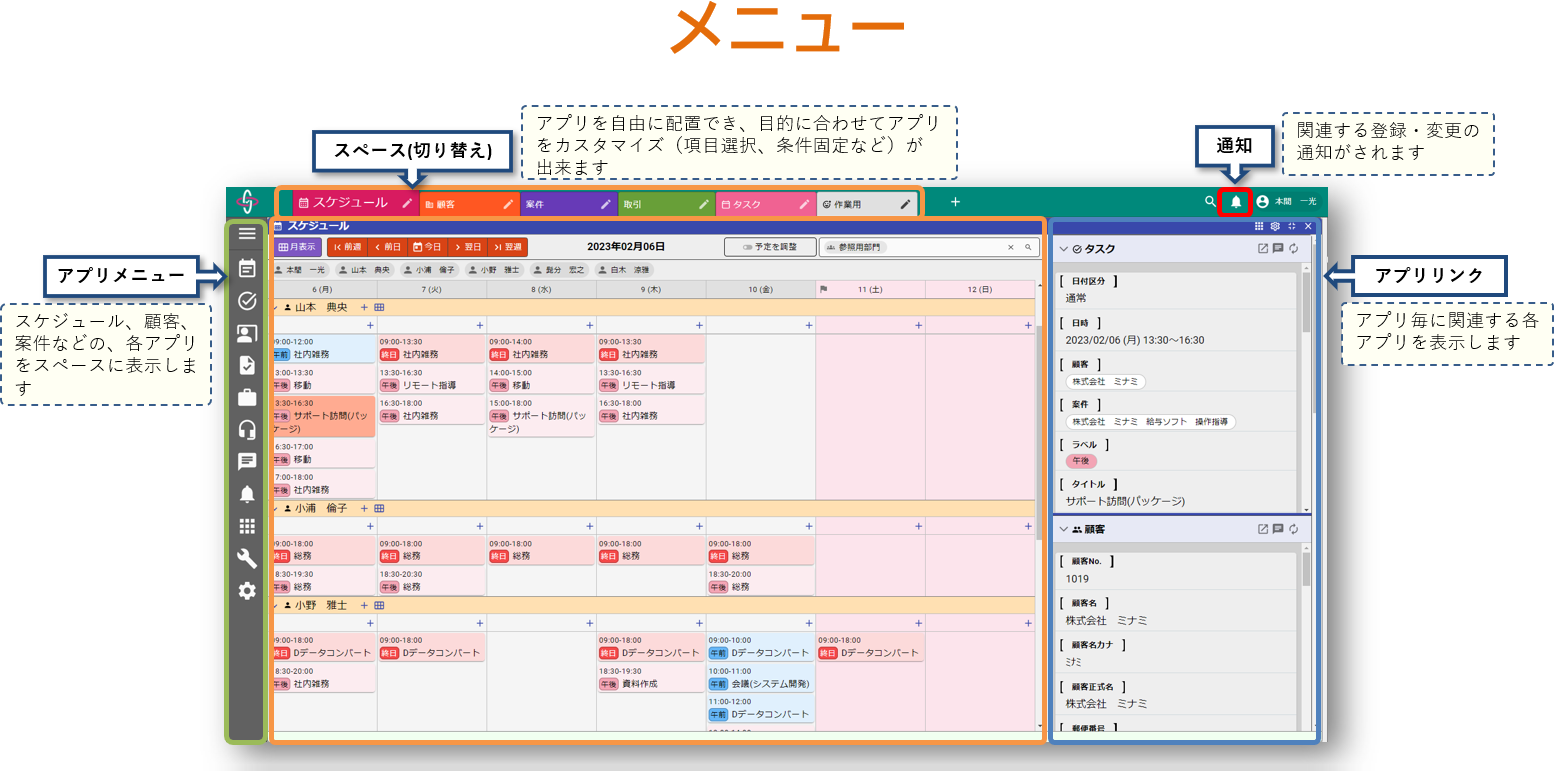Open the customer contact card icon

tap(247, 334)
